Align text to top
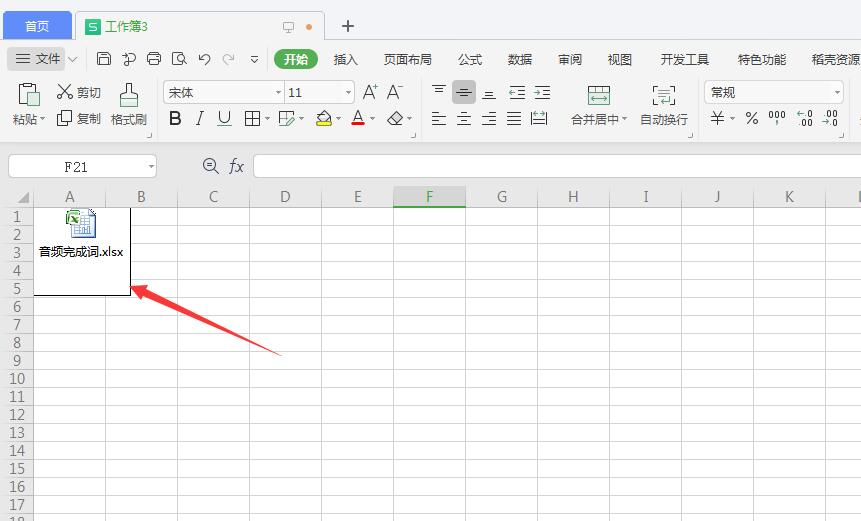The height and width of the screenshot is (521, 861). (x=439, y=92)
